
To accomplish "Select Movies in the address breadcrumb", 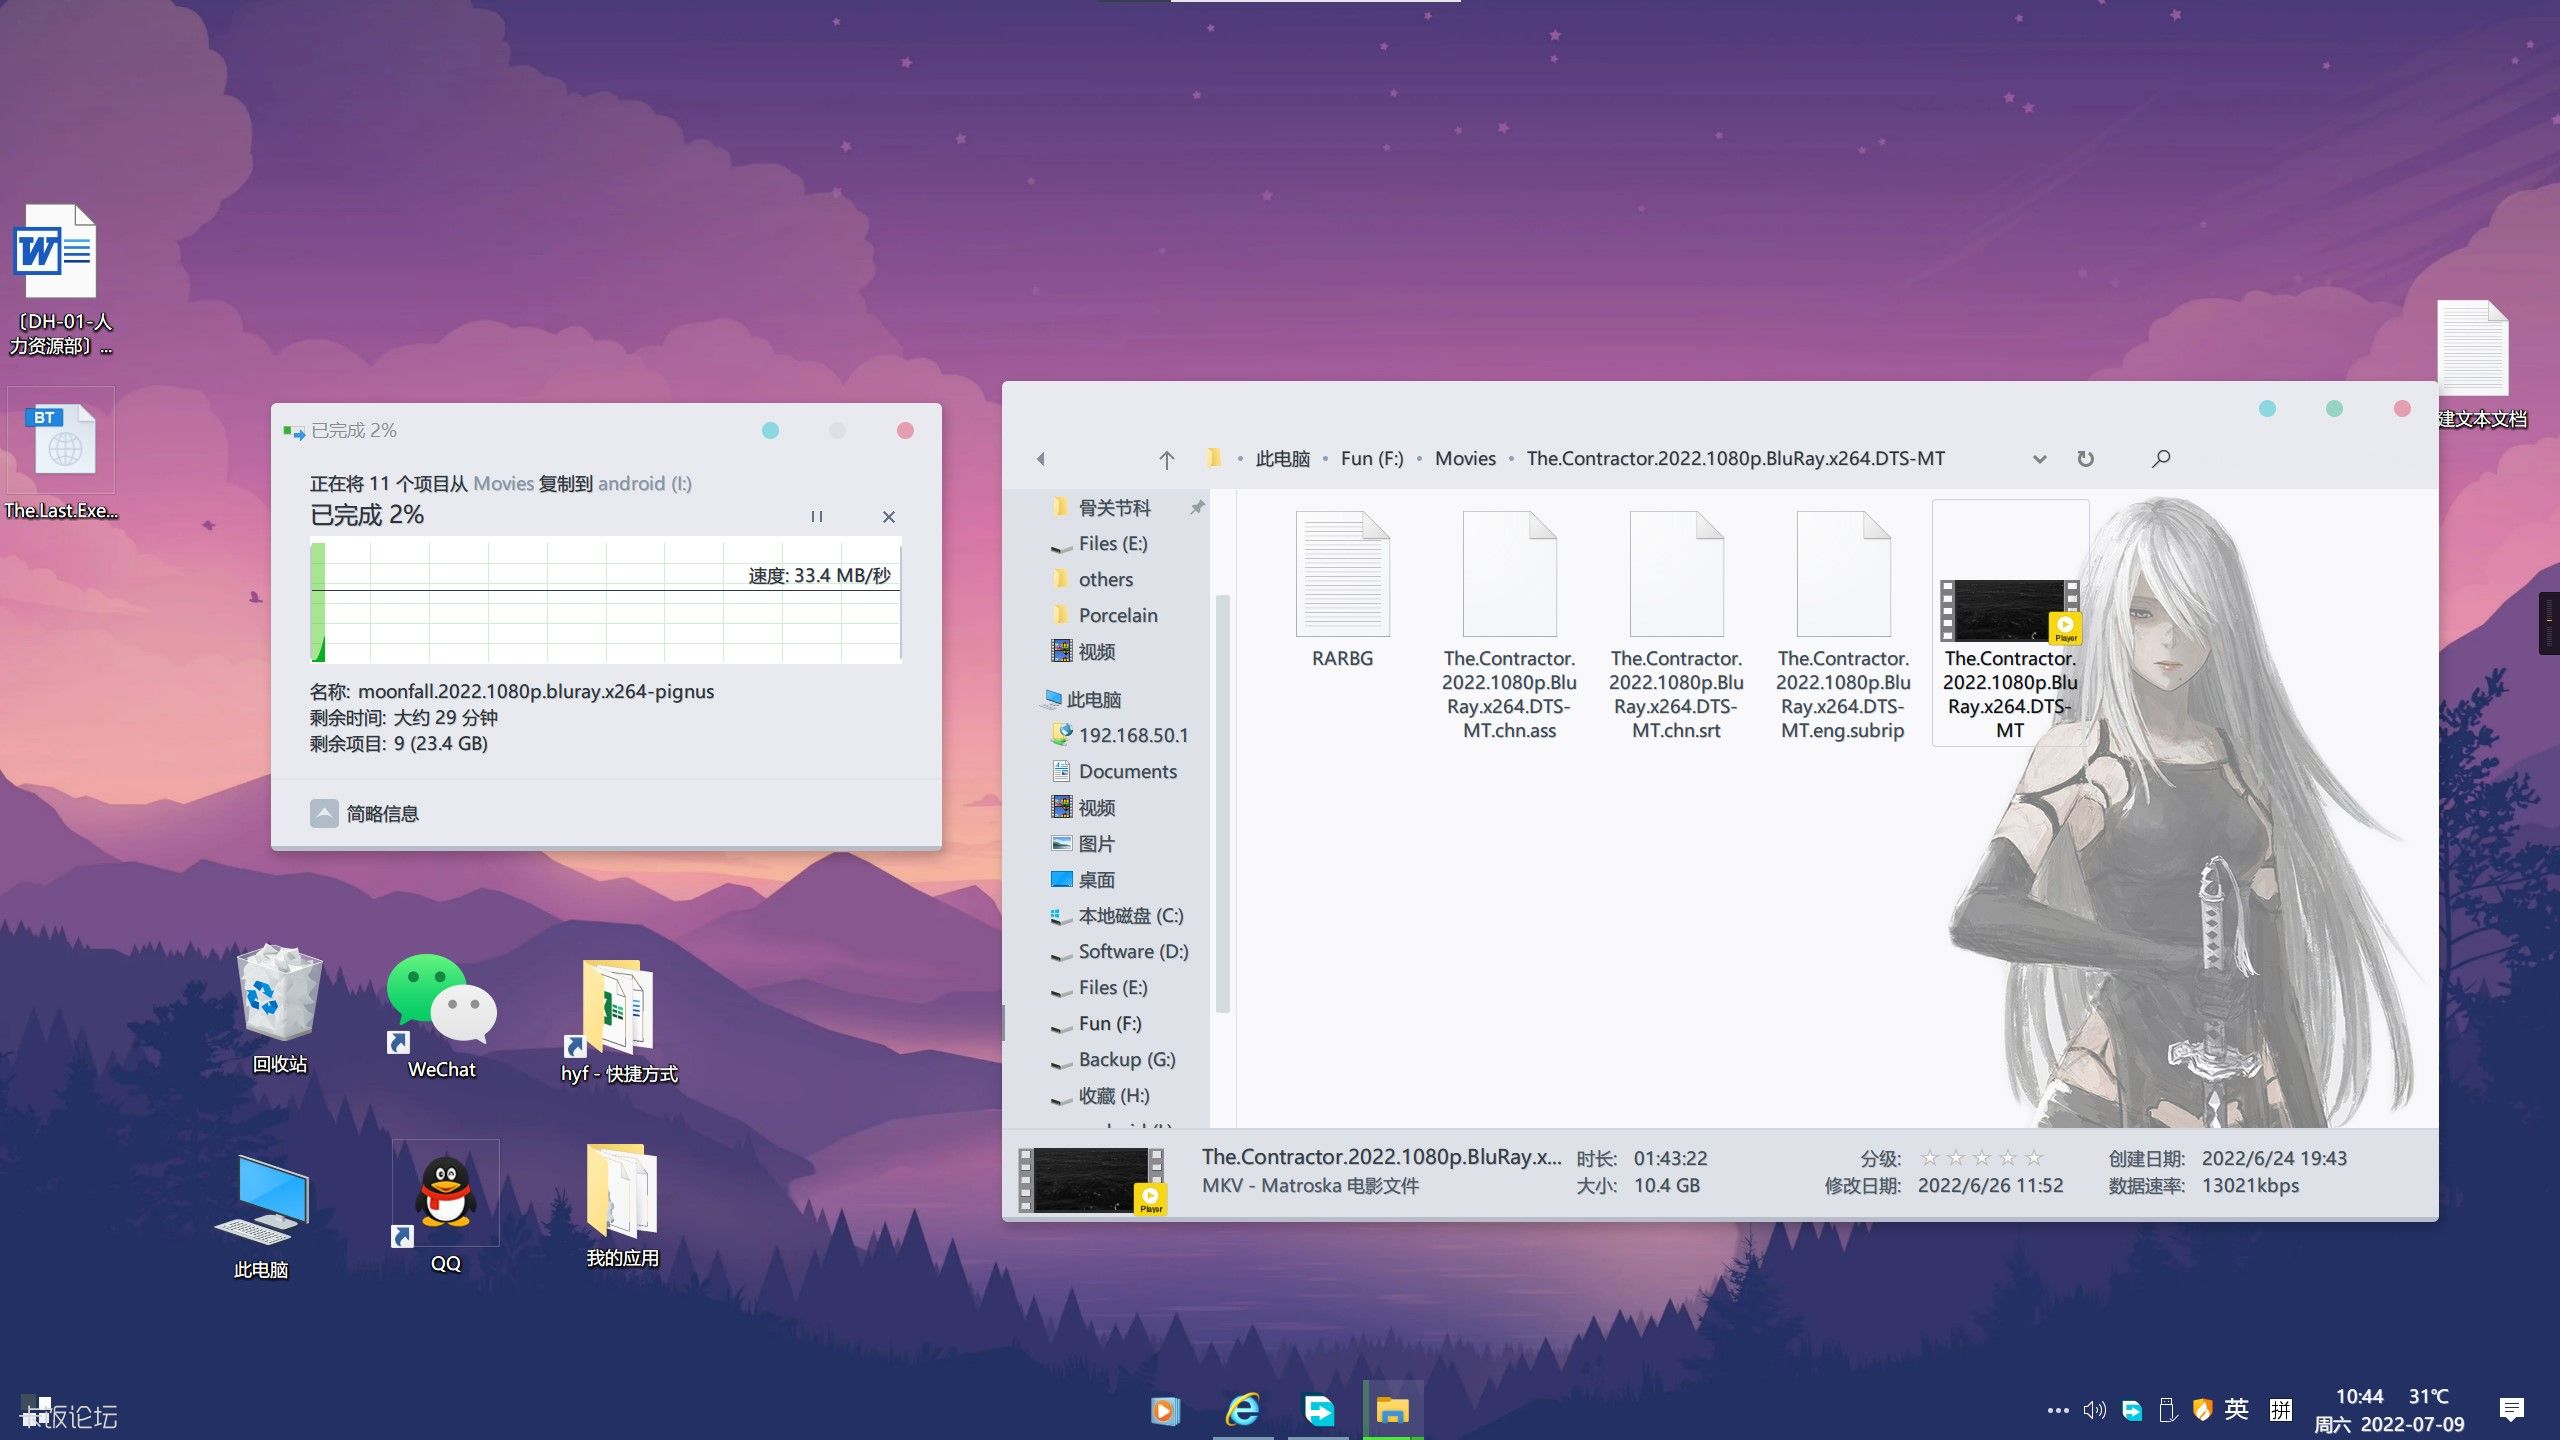I will click(x=1465, y=458).
